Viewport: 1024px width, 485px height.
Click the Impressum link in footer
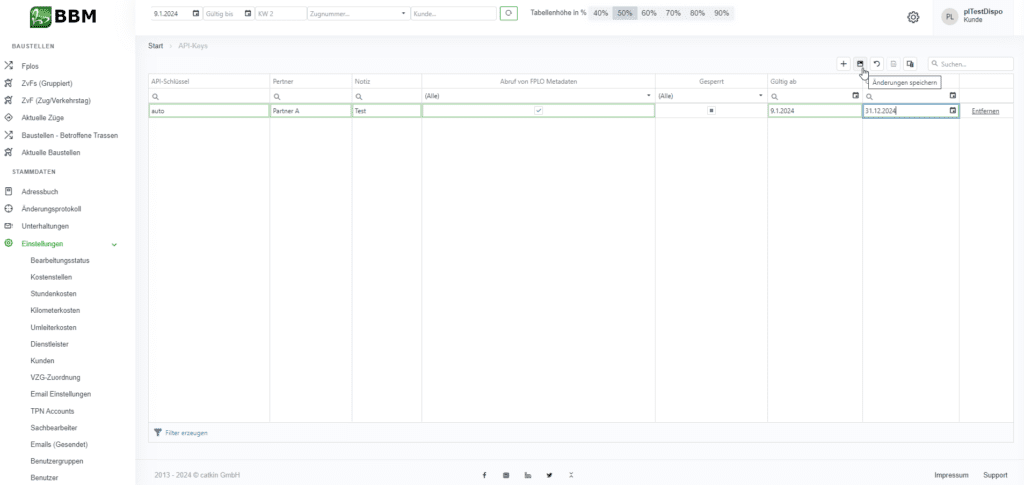click(951, 474)
